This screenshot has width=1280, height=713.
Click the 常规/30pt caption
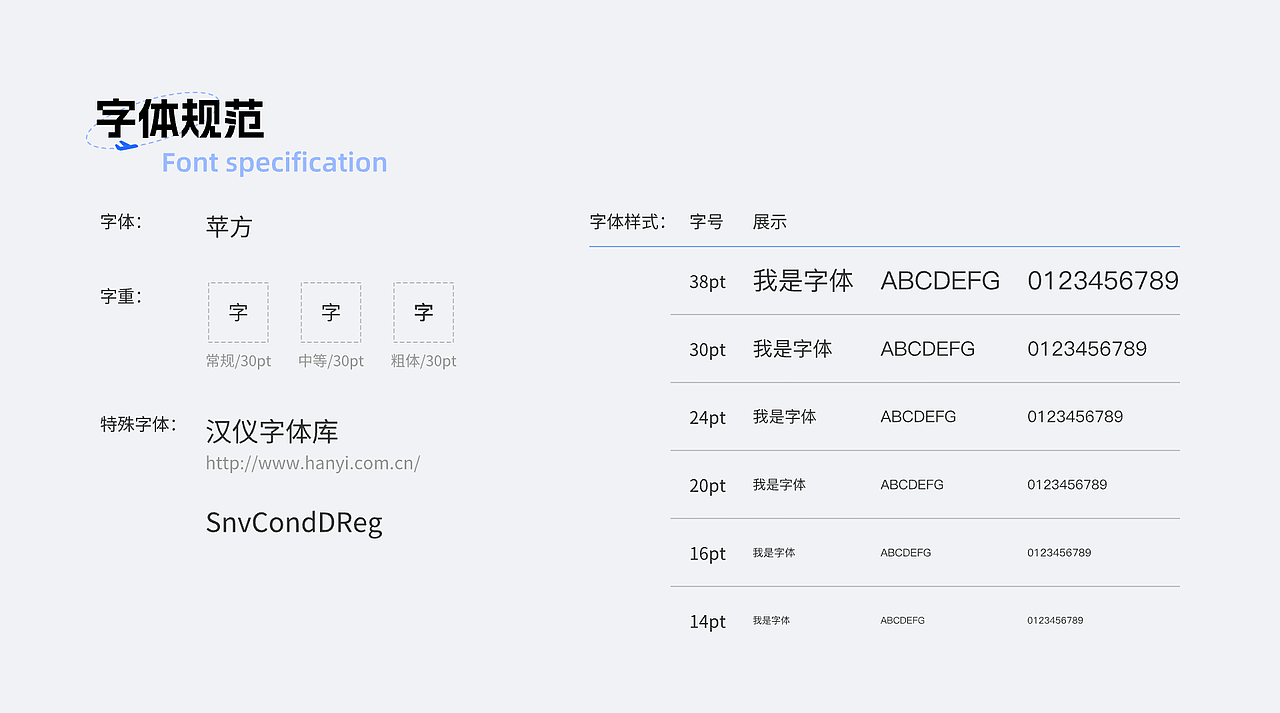[238, 361]
